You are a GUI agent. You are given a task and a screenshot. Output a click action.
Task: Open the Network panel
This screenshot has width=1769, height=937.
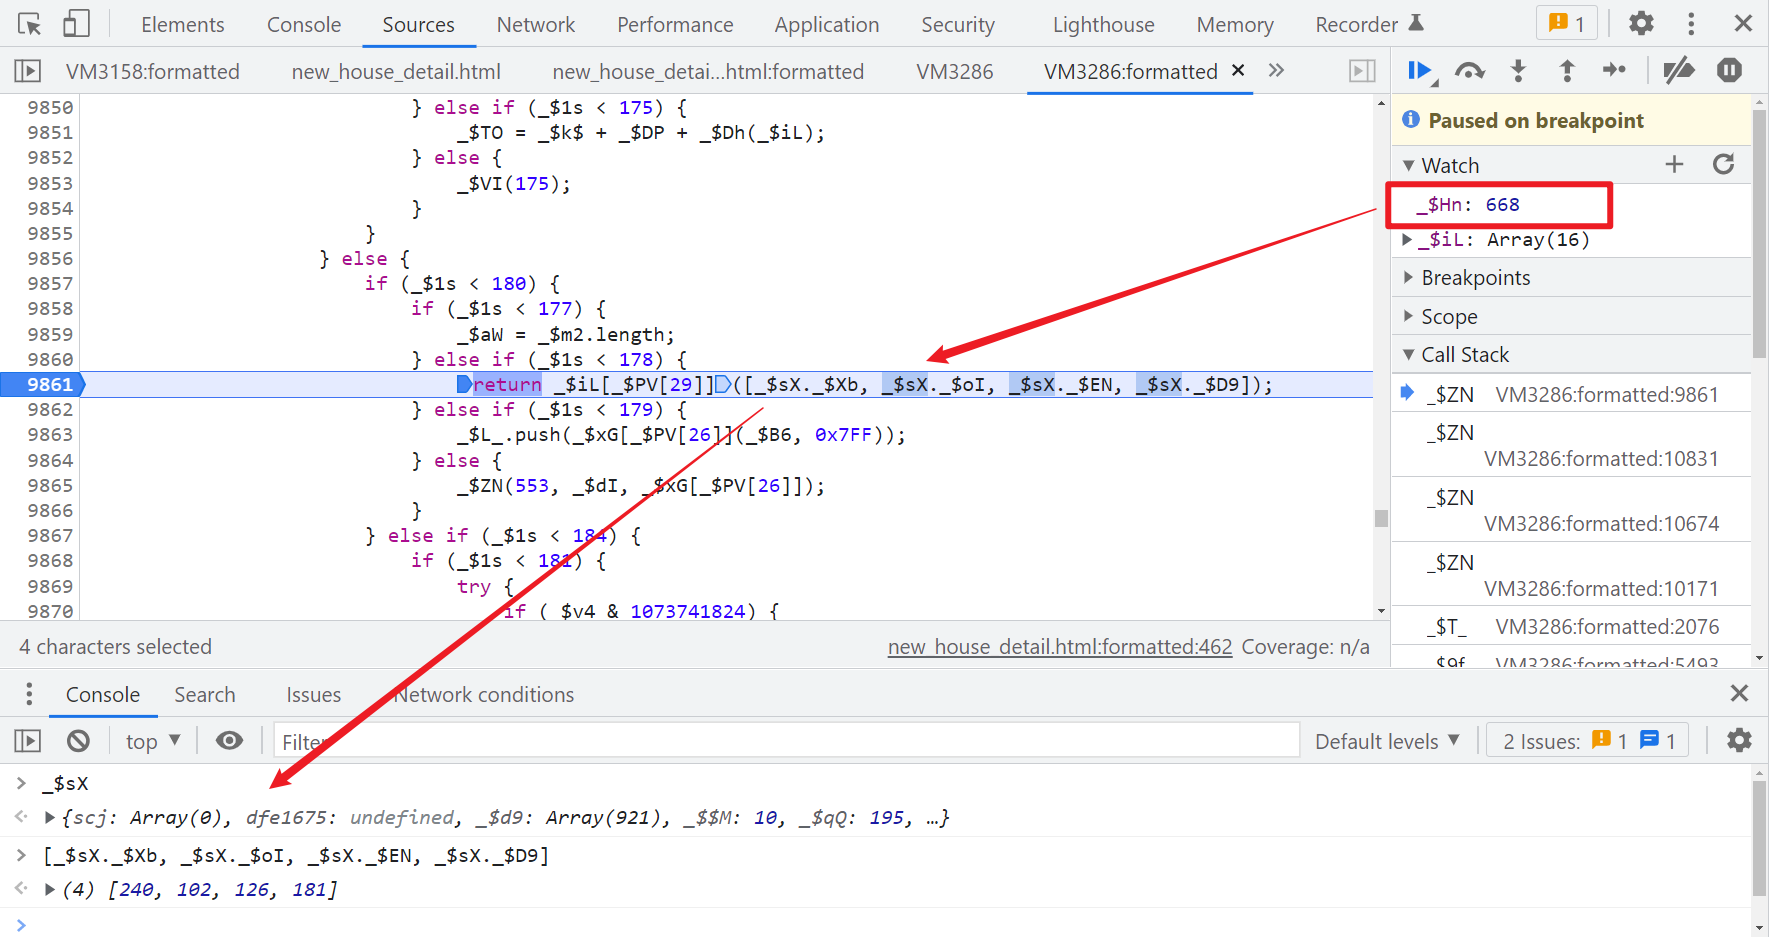pos(536,24)
